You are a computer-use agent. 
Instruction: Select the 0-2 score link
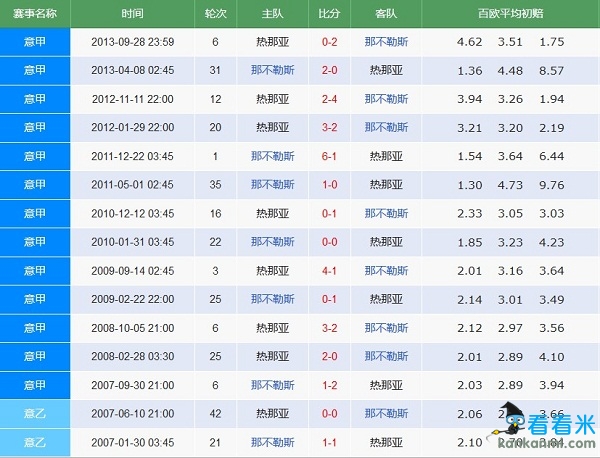(x=329, y=42)
